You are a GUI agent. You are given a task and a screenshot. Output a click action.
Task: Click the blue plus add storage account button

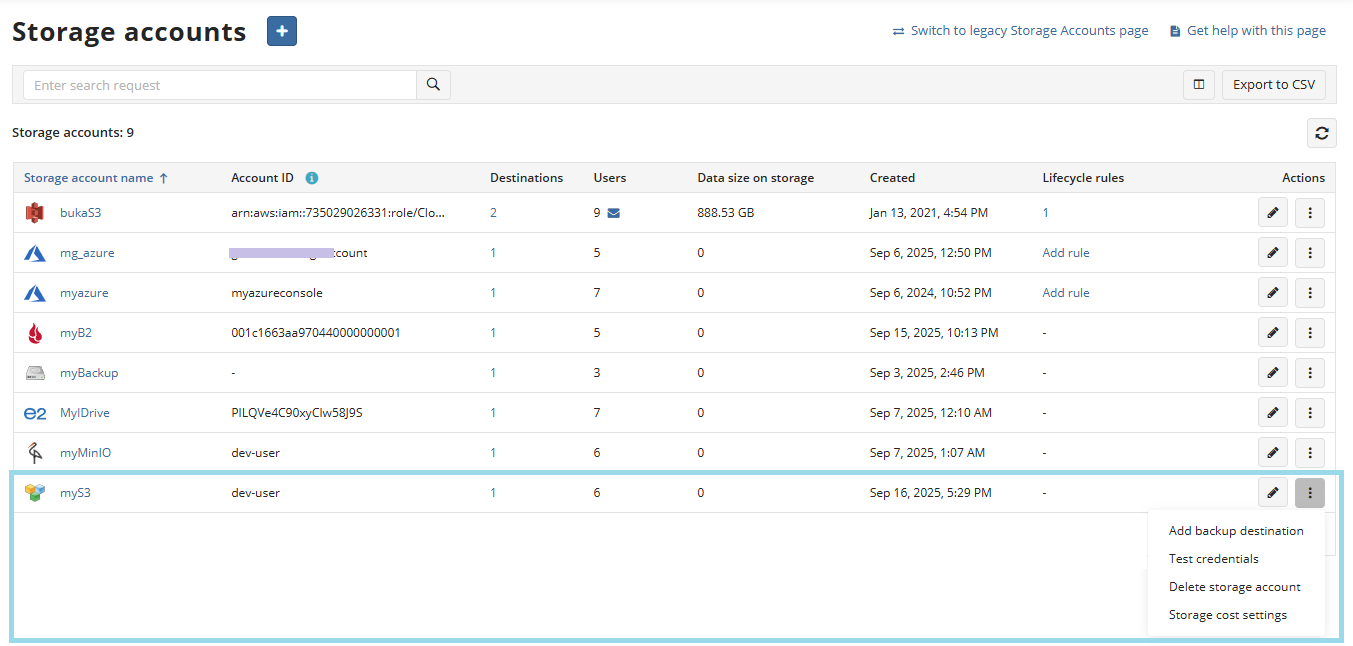click(x=282, y=32)
